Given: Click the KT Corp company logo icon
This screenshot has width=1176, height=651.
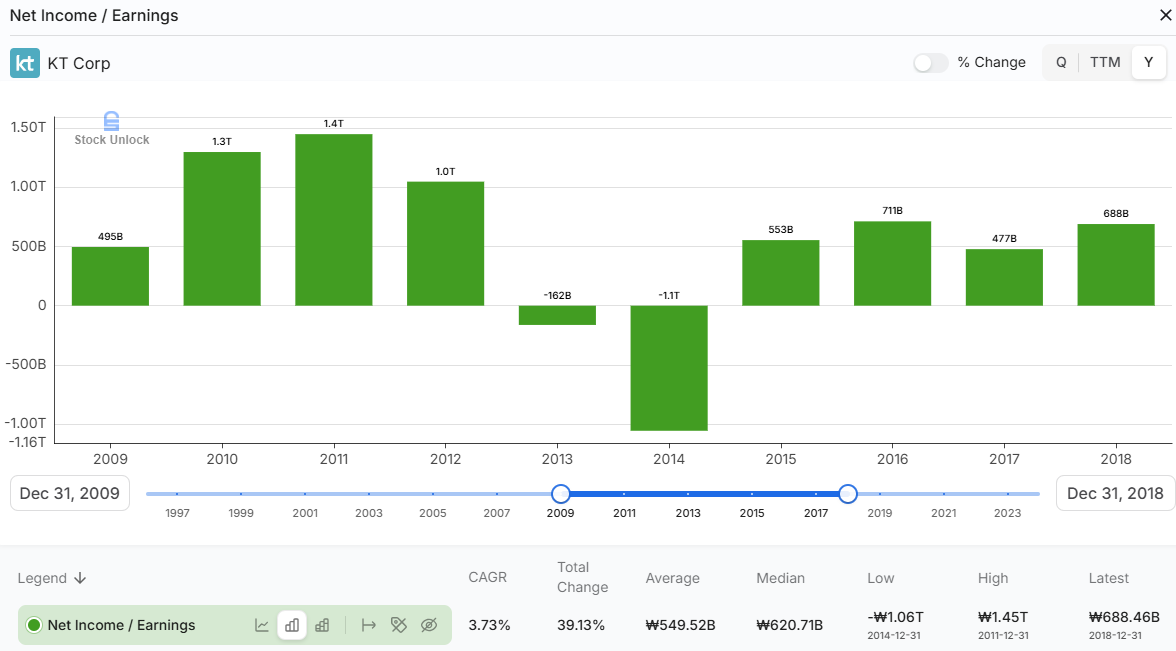Looking at the screenshot, I should (25, 63).
